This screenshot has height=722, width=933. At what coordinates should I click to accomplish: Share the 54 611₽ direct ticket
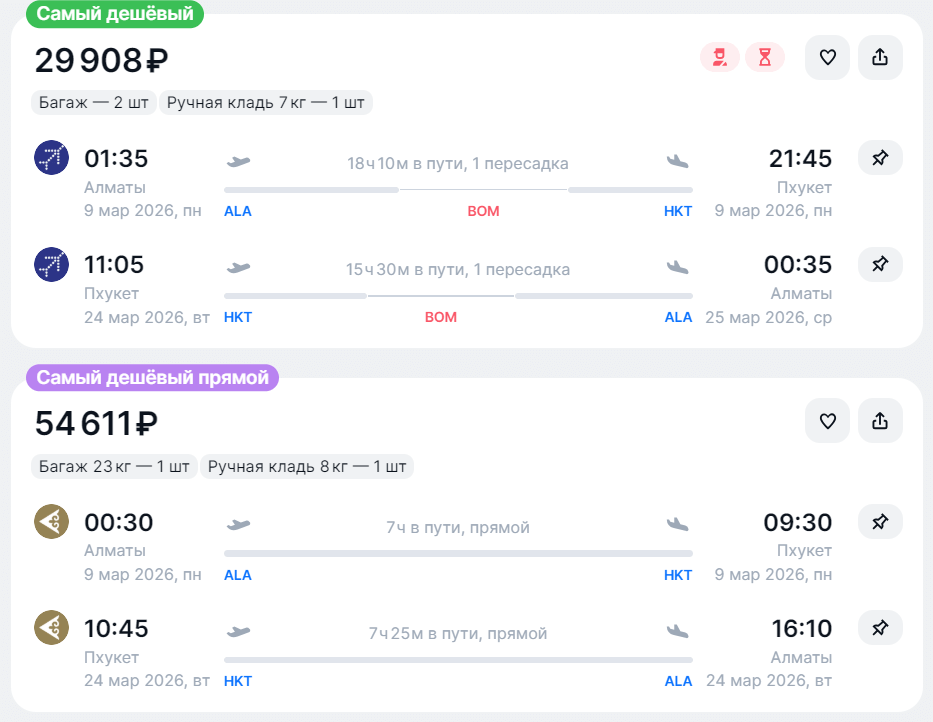(880, 421)
